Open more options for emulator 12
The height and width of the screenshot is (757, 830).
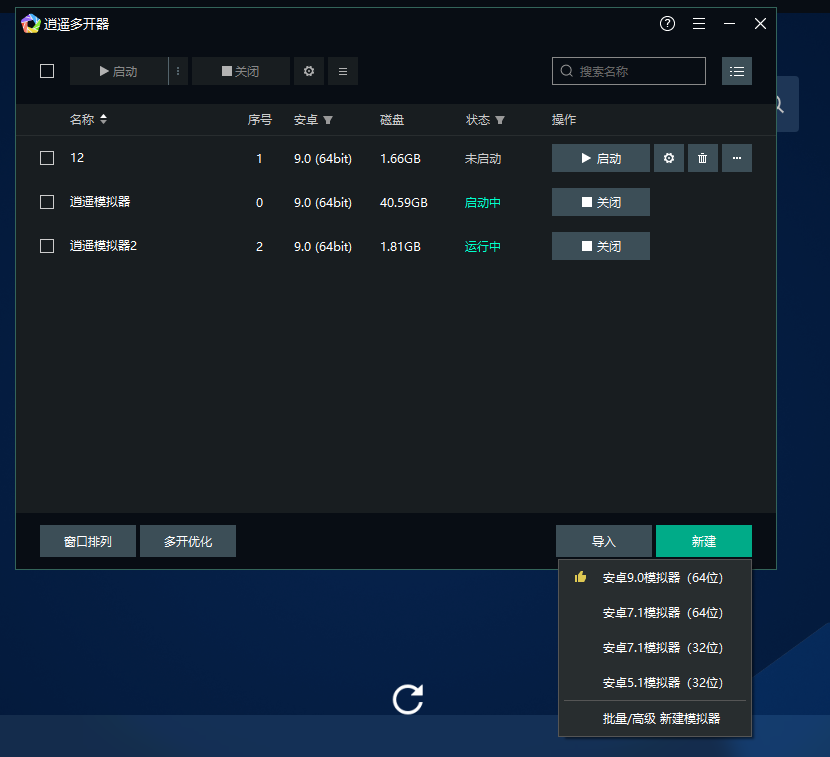pos(737,158)
